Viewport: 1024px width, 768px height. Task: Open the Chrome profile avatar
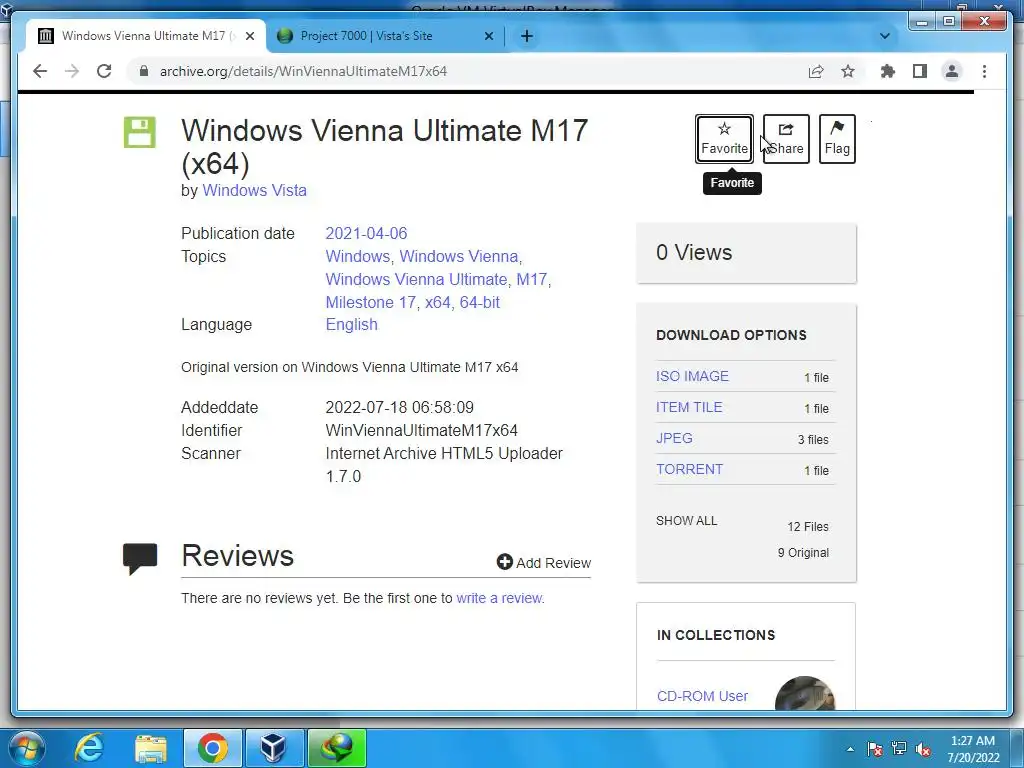(x=952, y=71)
